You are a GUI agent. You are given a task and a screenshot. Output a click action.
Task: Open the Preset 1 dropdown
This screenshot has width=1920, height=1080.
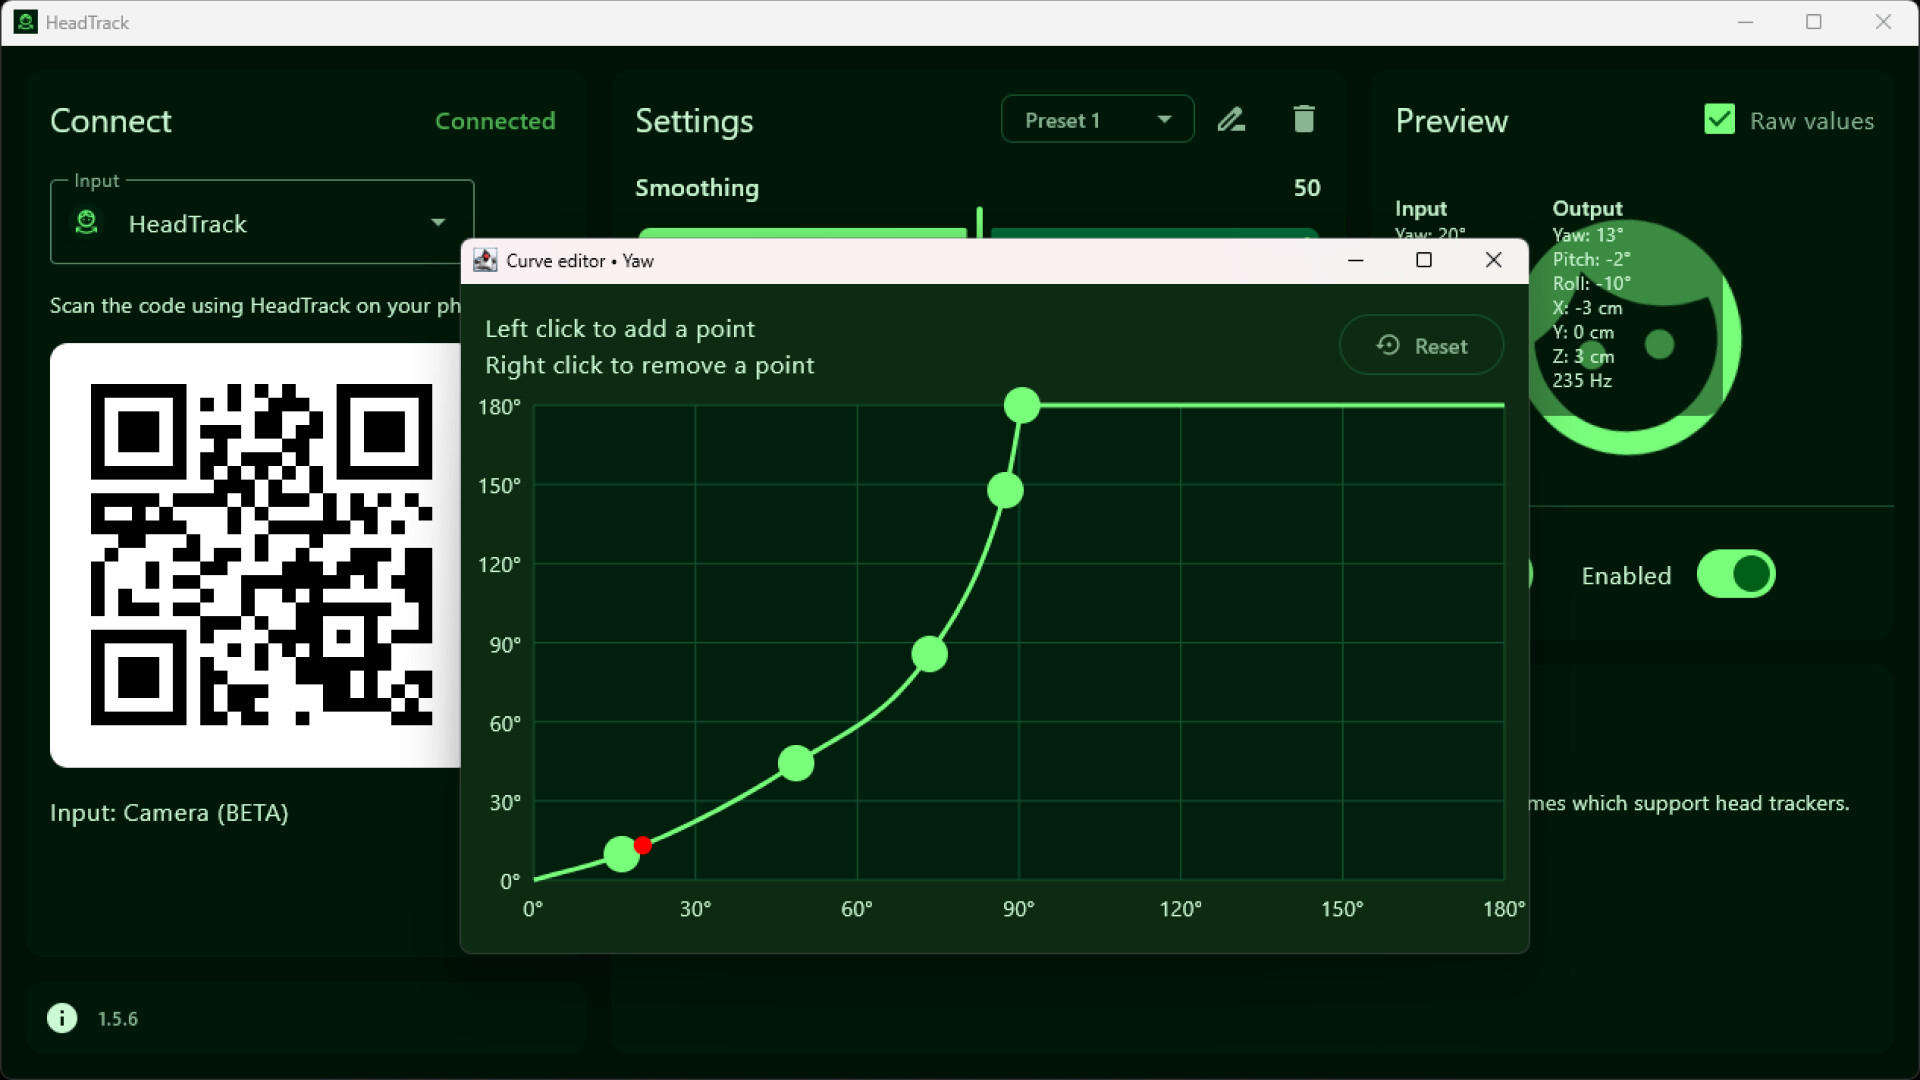pyautogui.click(x=1097, y=120)
